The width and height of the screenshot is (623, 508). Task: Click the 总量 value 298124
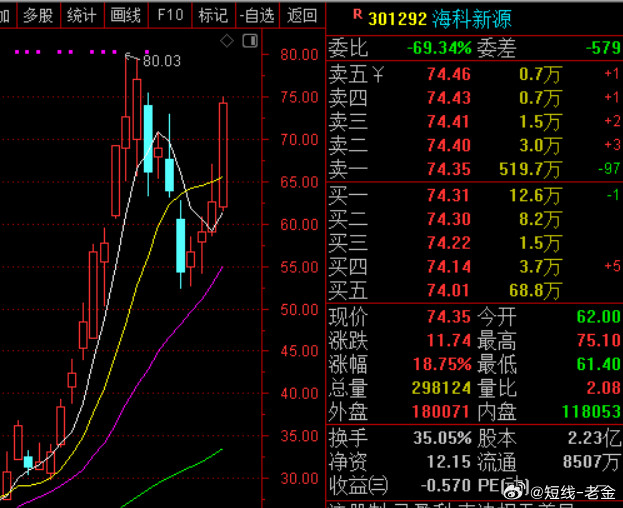coord(441,388)
